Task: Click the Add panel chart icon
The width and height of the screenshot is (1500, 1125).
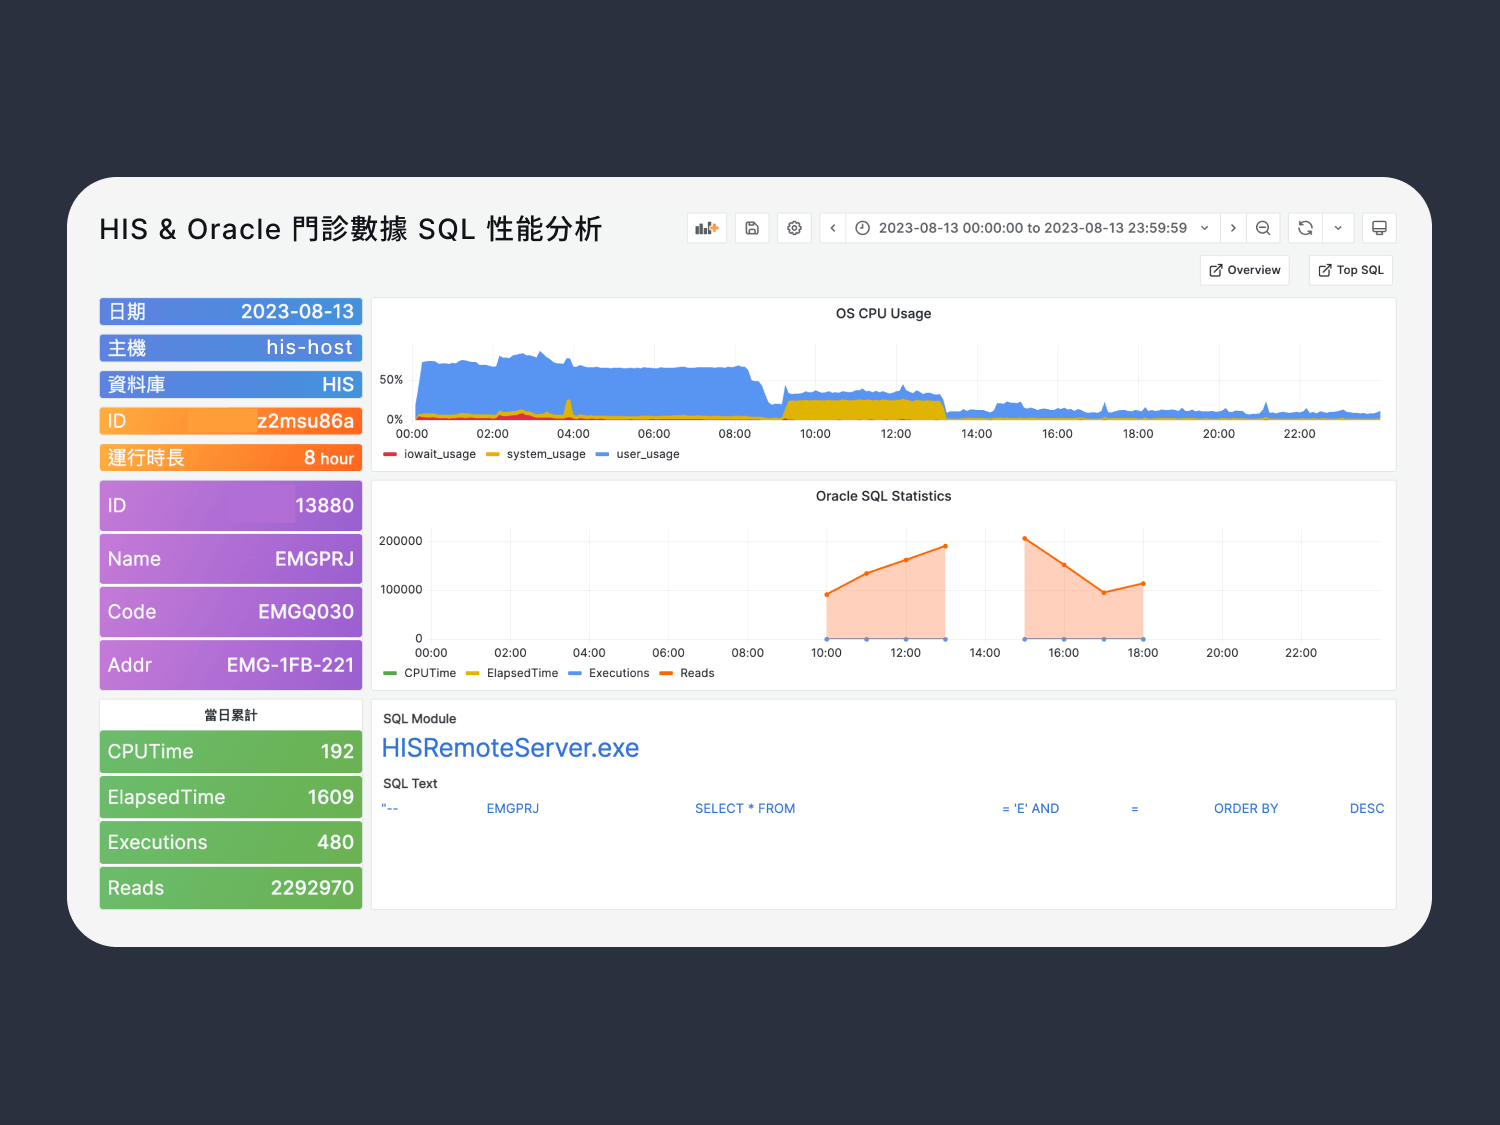Action: click(x=707, y=228)
